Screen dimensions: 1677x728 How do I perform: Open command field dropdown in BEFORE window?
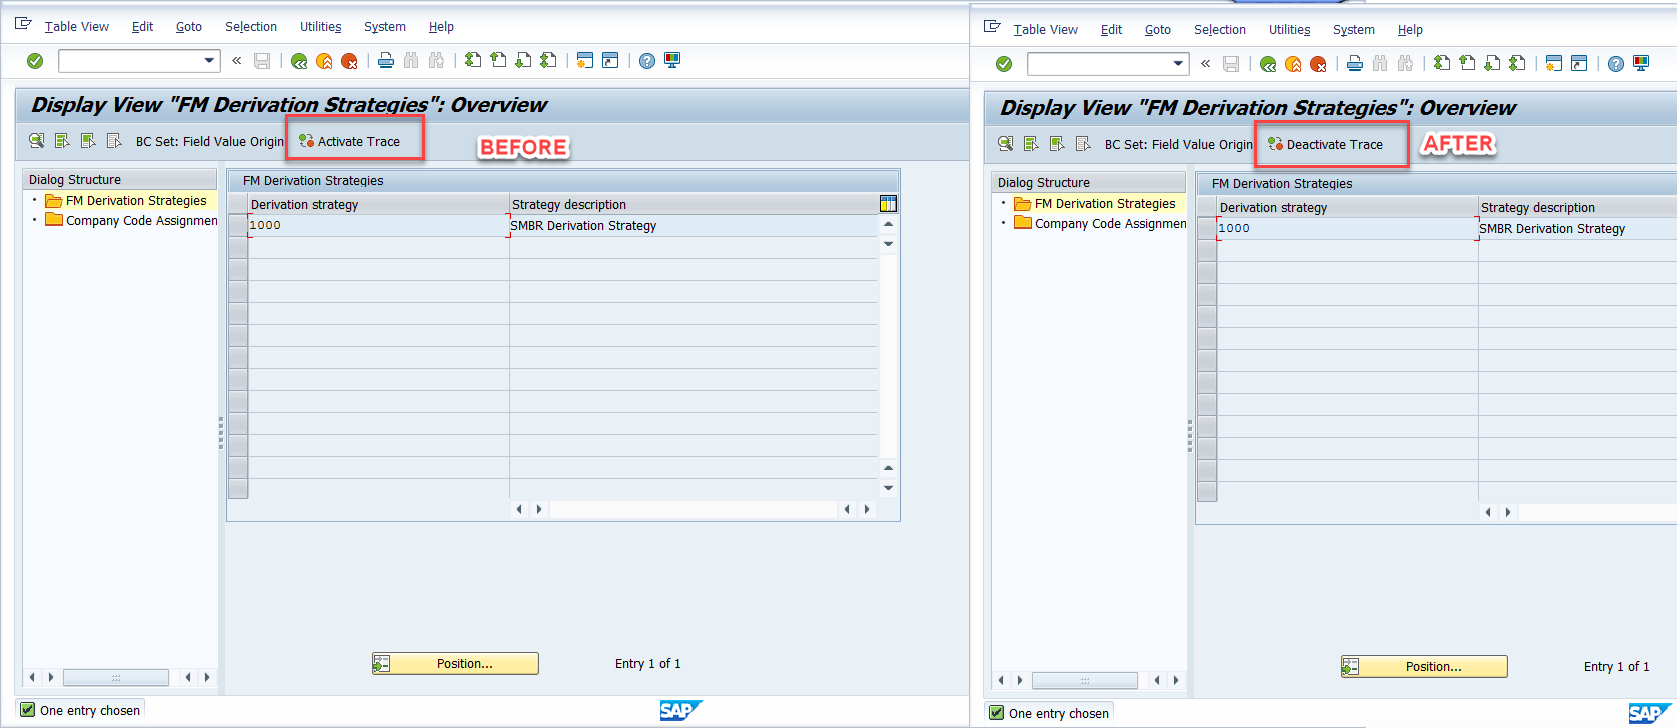click(209, 61)
